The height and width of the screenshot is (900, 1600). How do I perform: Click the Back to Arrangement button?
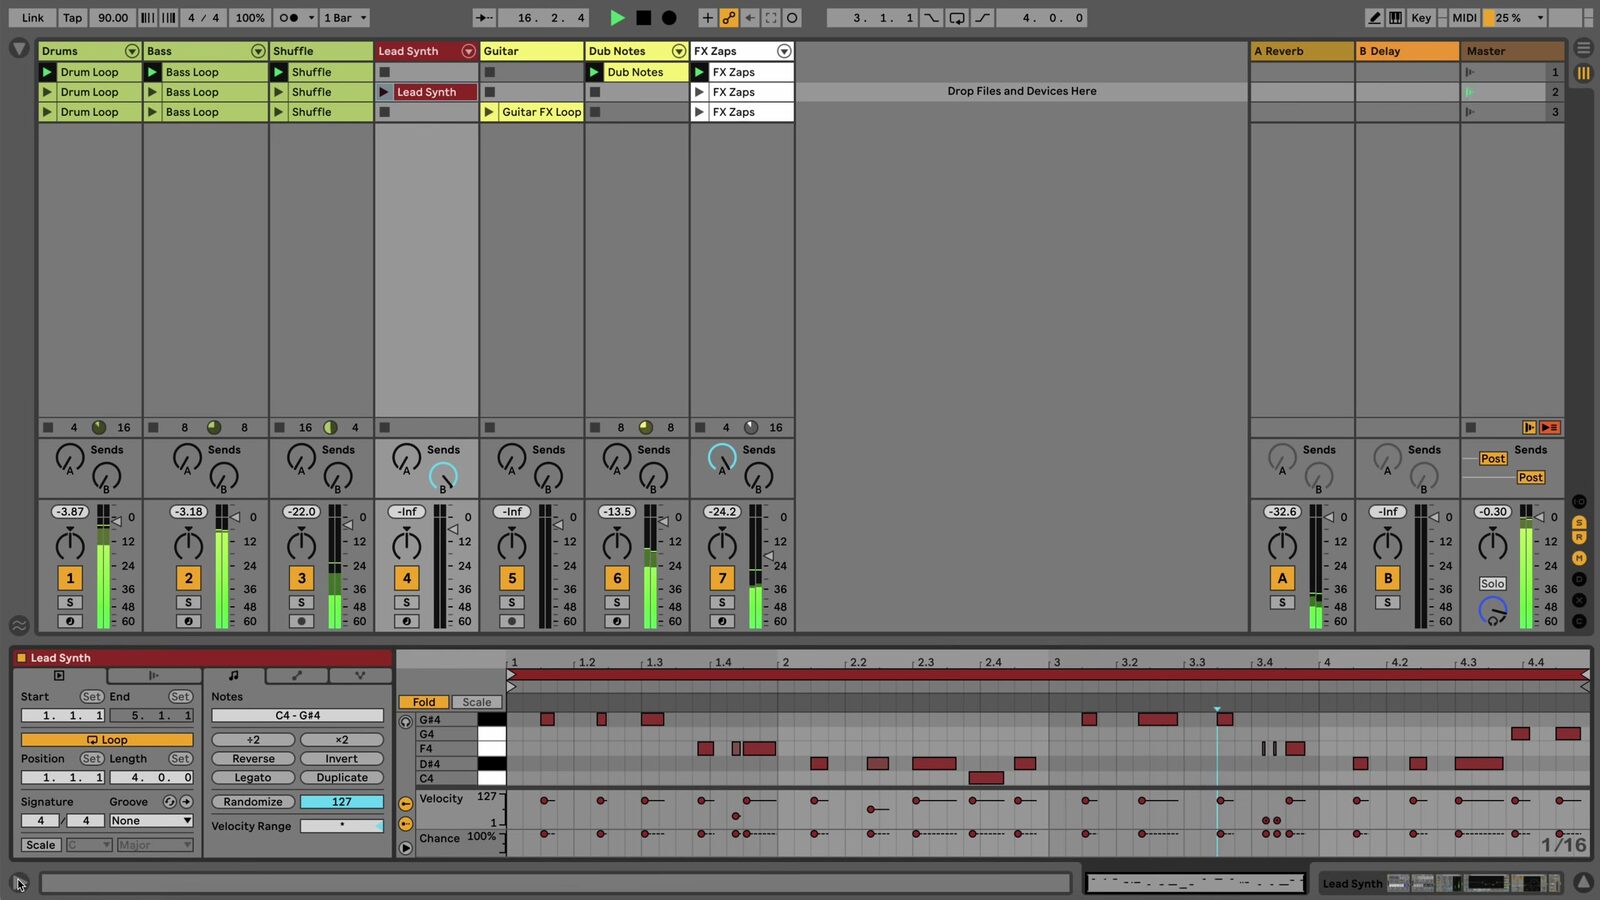(1549, 427)
